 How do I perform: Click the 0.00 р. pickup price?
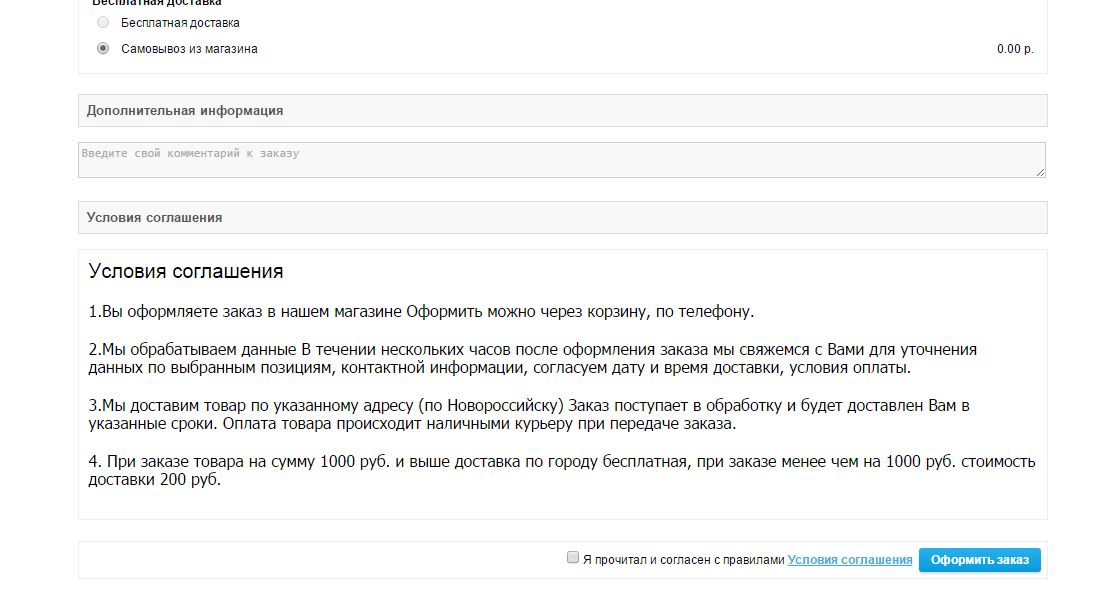[x=1015, y=49]
